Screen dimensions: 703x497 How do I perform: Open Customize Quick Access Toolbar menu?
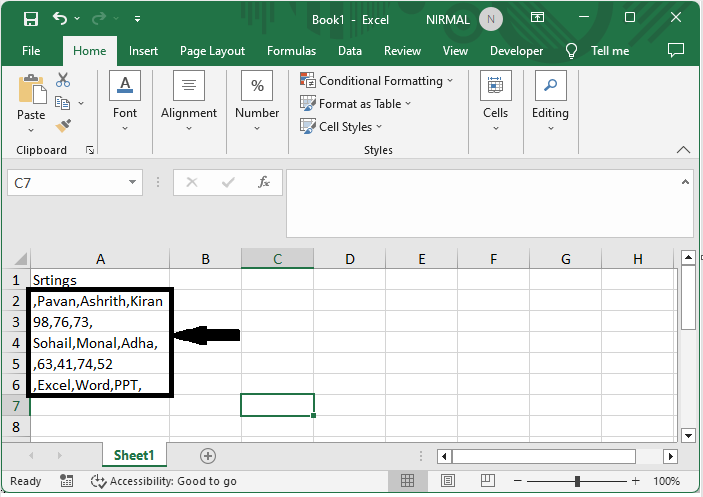(x=138, y=19)
